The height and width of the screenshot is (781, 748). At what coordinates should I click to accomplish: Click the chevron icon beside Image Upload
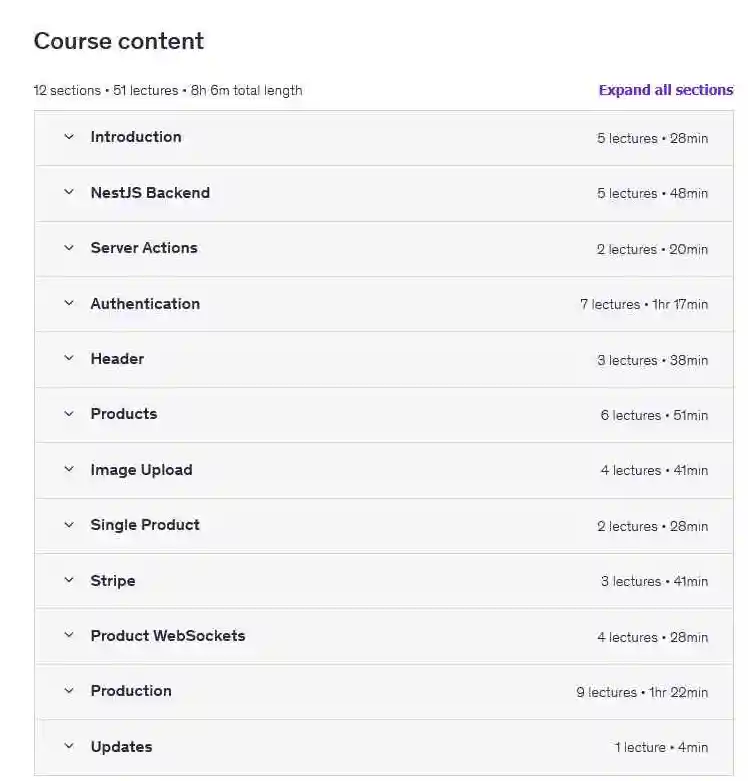pyautogui.click(x=69, y=469)
